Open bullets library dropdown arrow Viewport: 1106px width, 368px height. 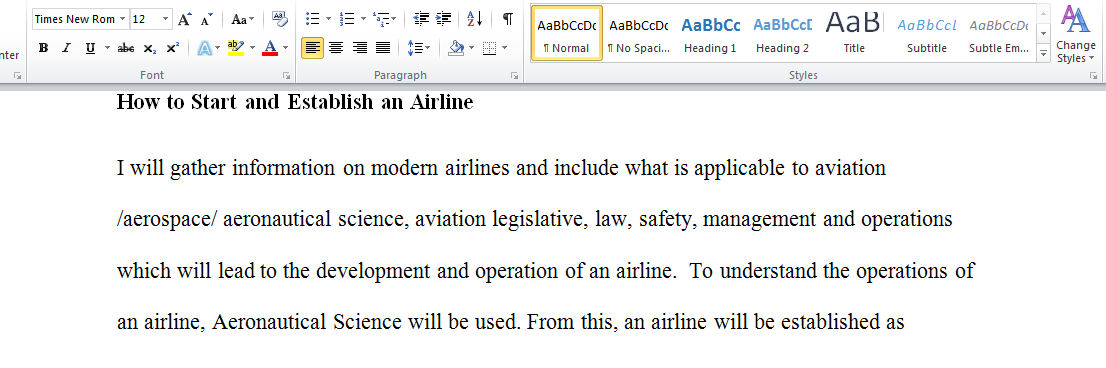[328, 19]
